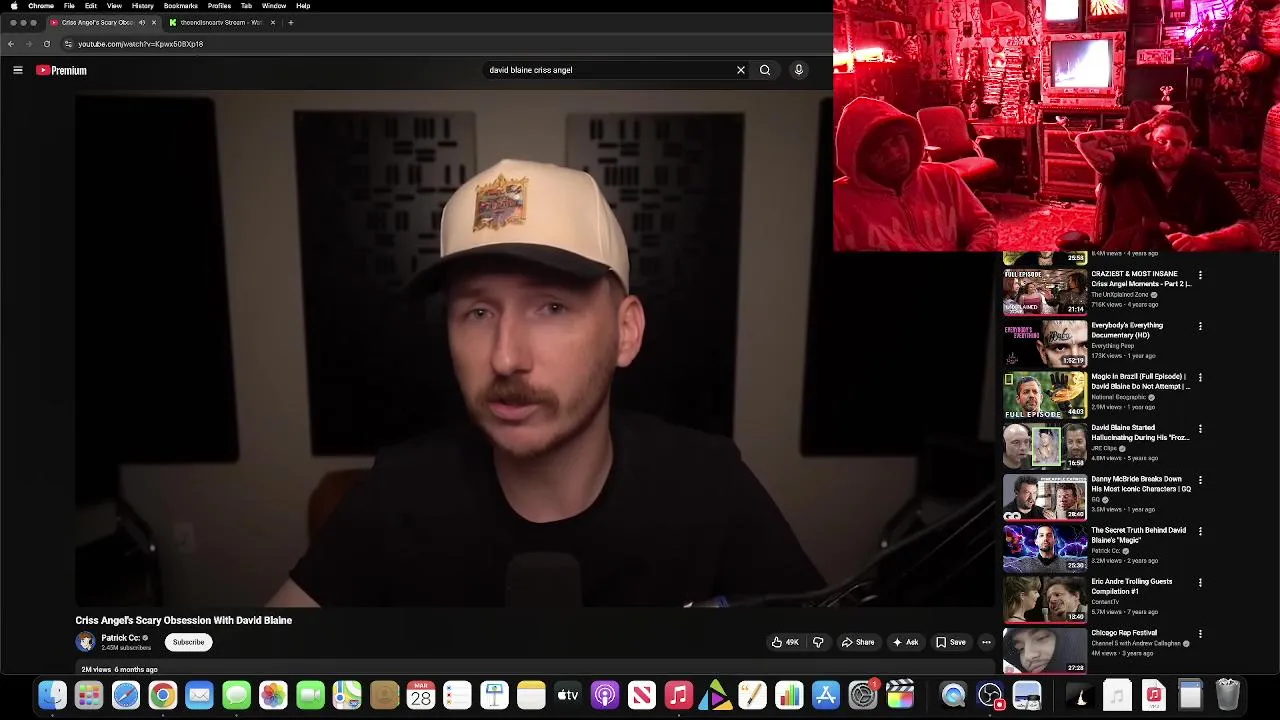Click the browser back arrow
1280x720 pixels.
pos(11,44)
